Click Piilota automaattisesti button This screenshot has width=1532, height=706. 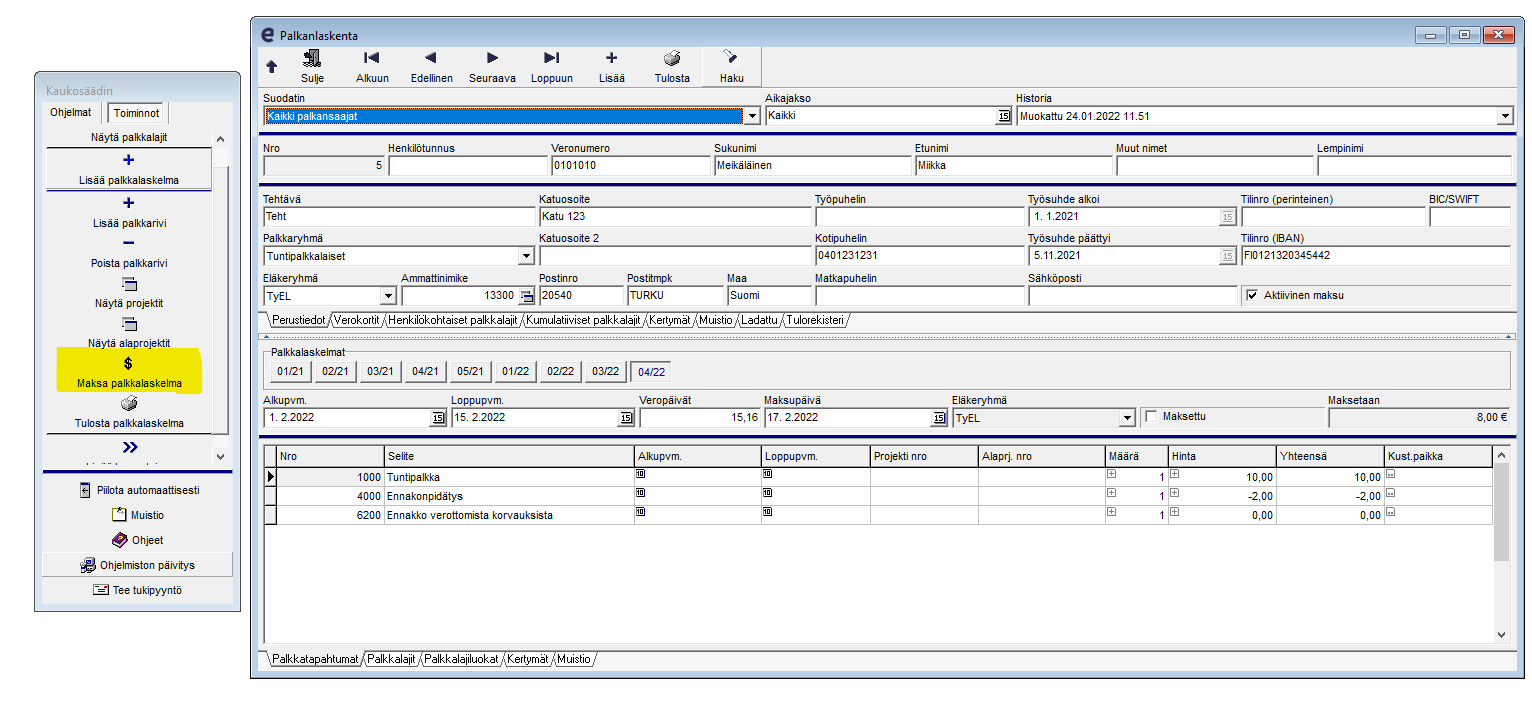(x=137, y=491)
